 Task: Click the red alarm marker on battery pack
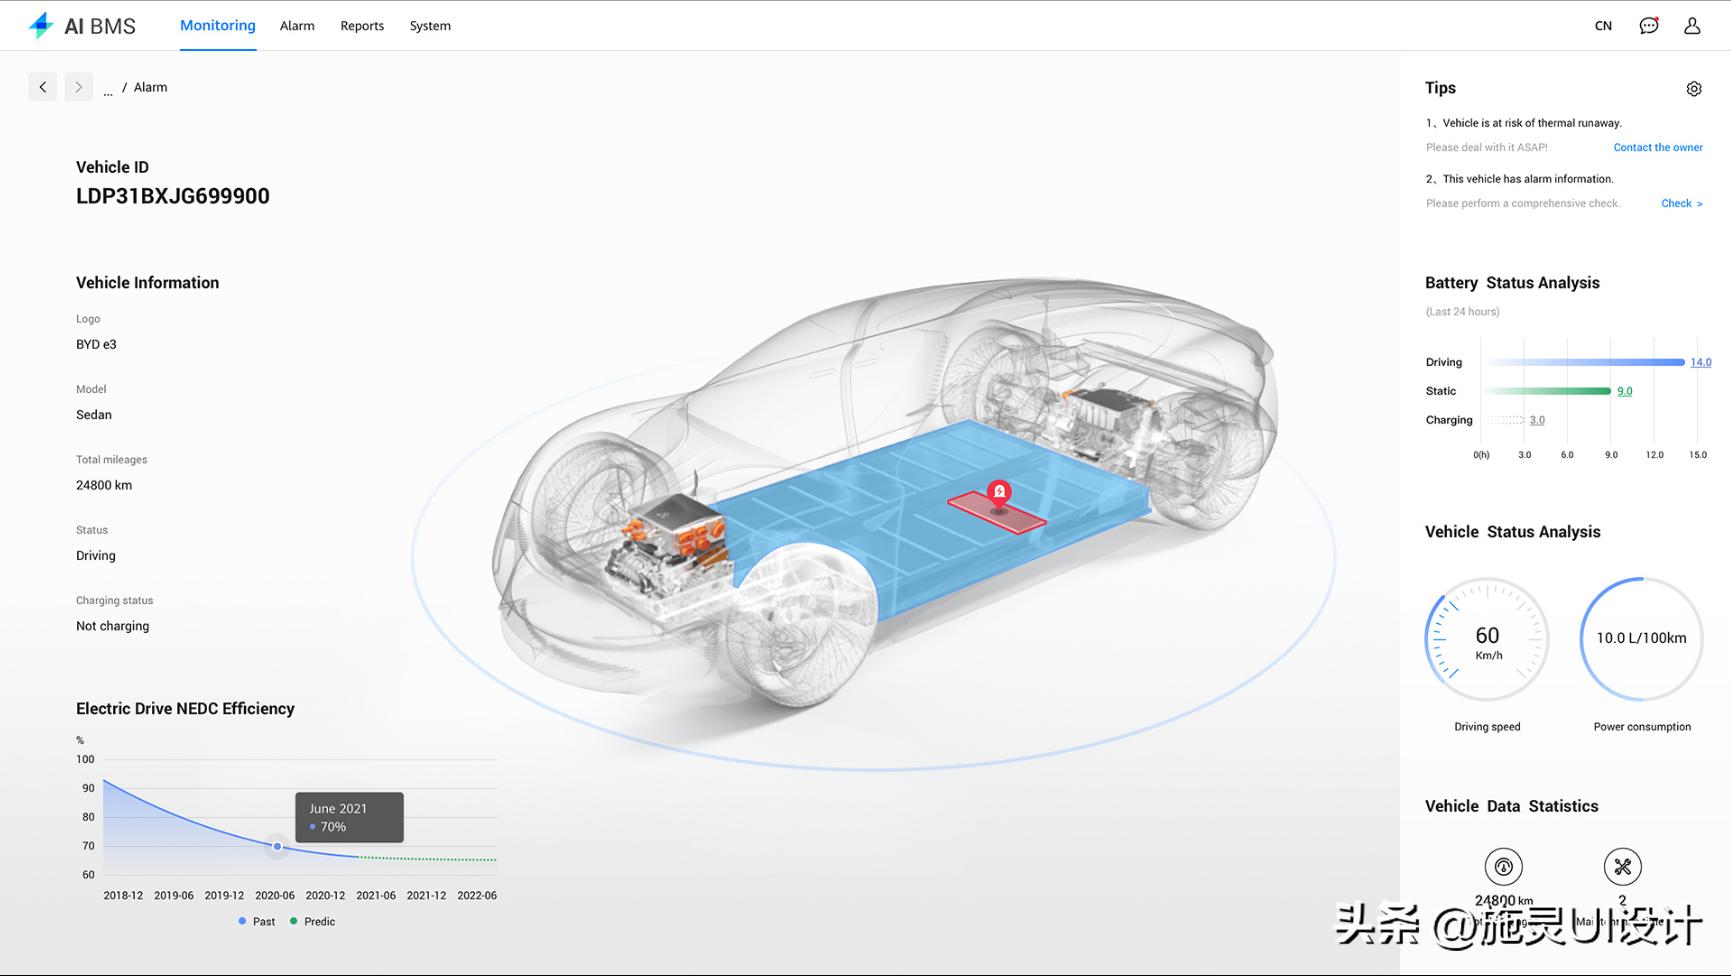[998, 492]
